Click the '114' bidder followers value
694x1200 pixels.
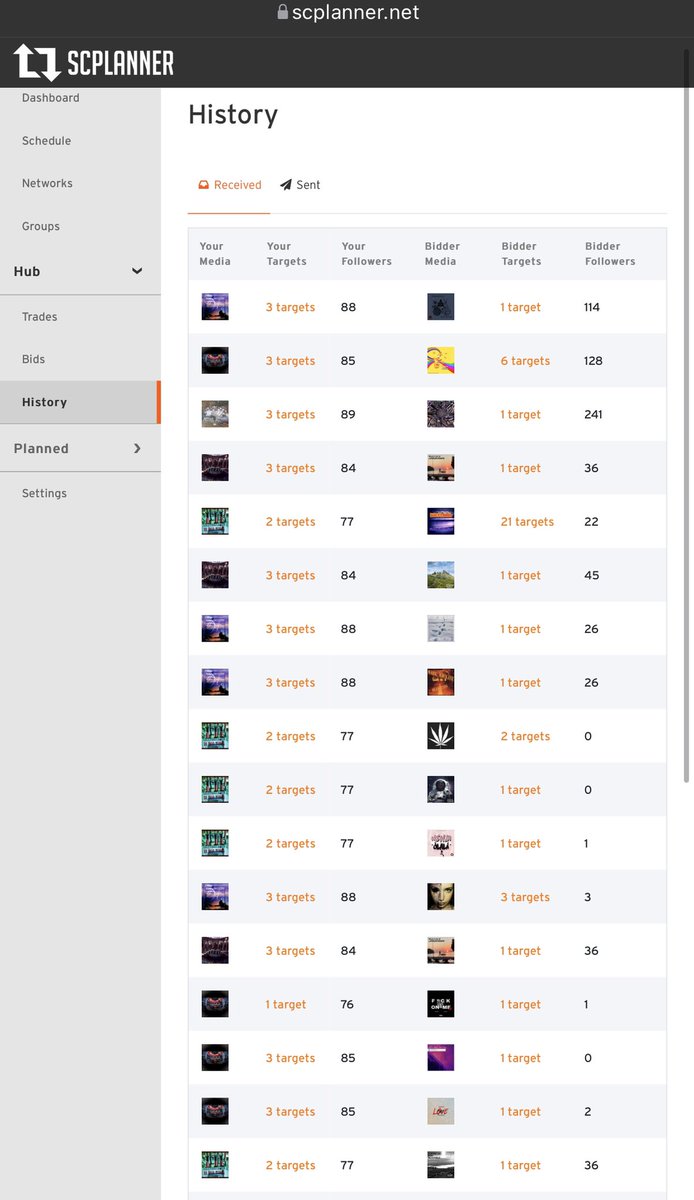coord(592,307)
